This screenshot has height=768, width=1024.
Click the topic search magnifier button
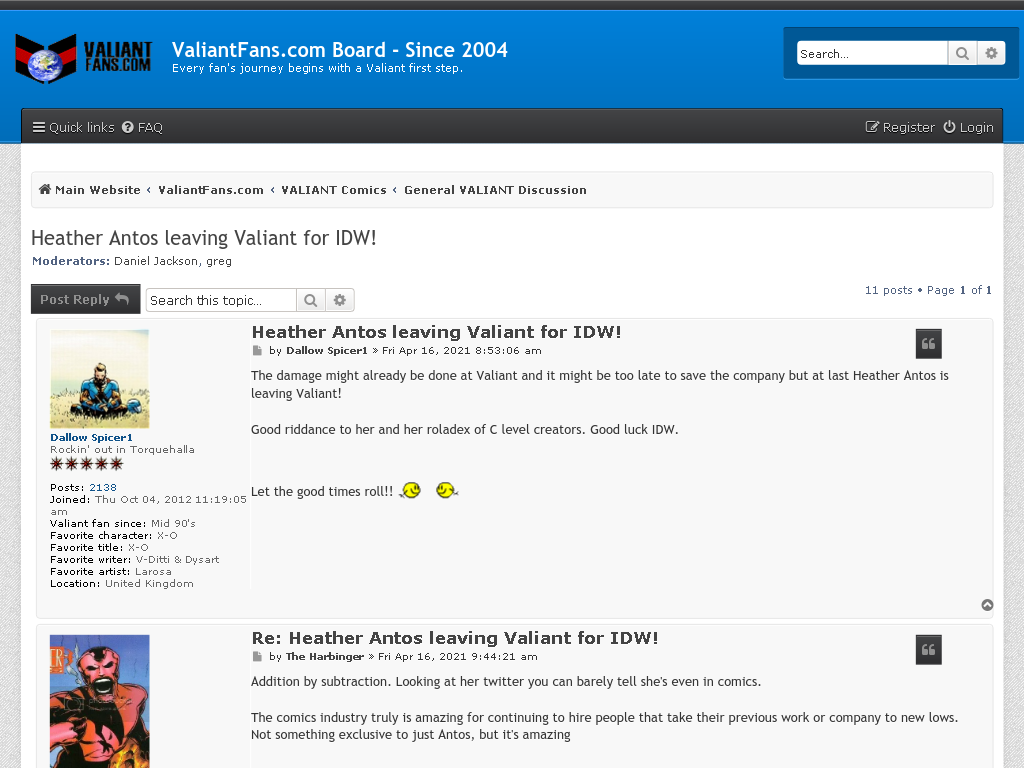(311, 300)
